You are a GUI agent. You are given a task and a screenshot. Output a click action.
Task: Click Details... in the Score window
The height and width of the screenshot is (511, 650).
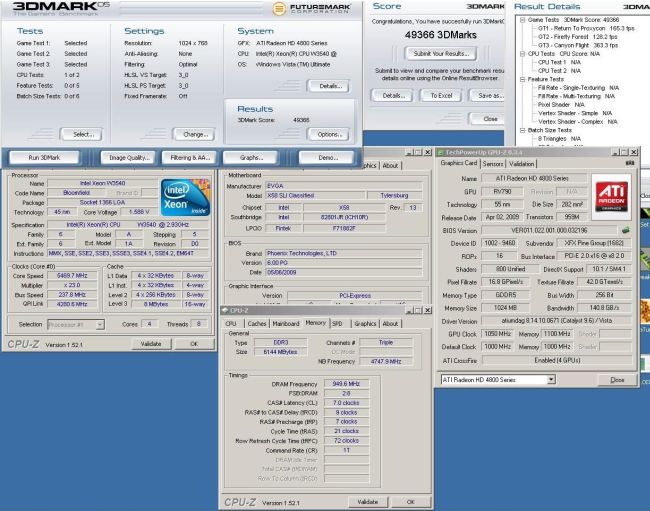pyautogui.click(x=393, y=95)
